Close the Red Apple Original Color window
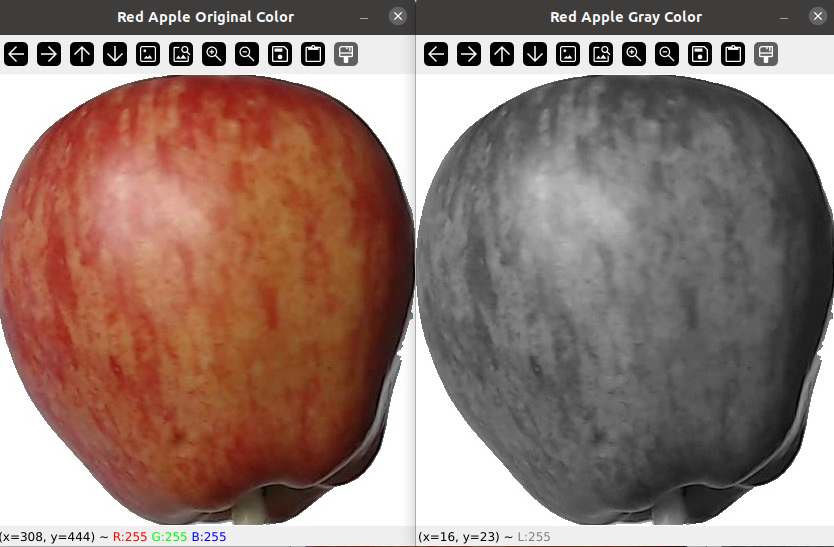This screenshot has height=547, width=834. pos(398,16)
